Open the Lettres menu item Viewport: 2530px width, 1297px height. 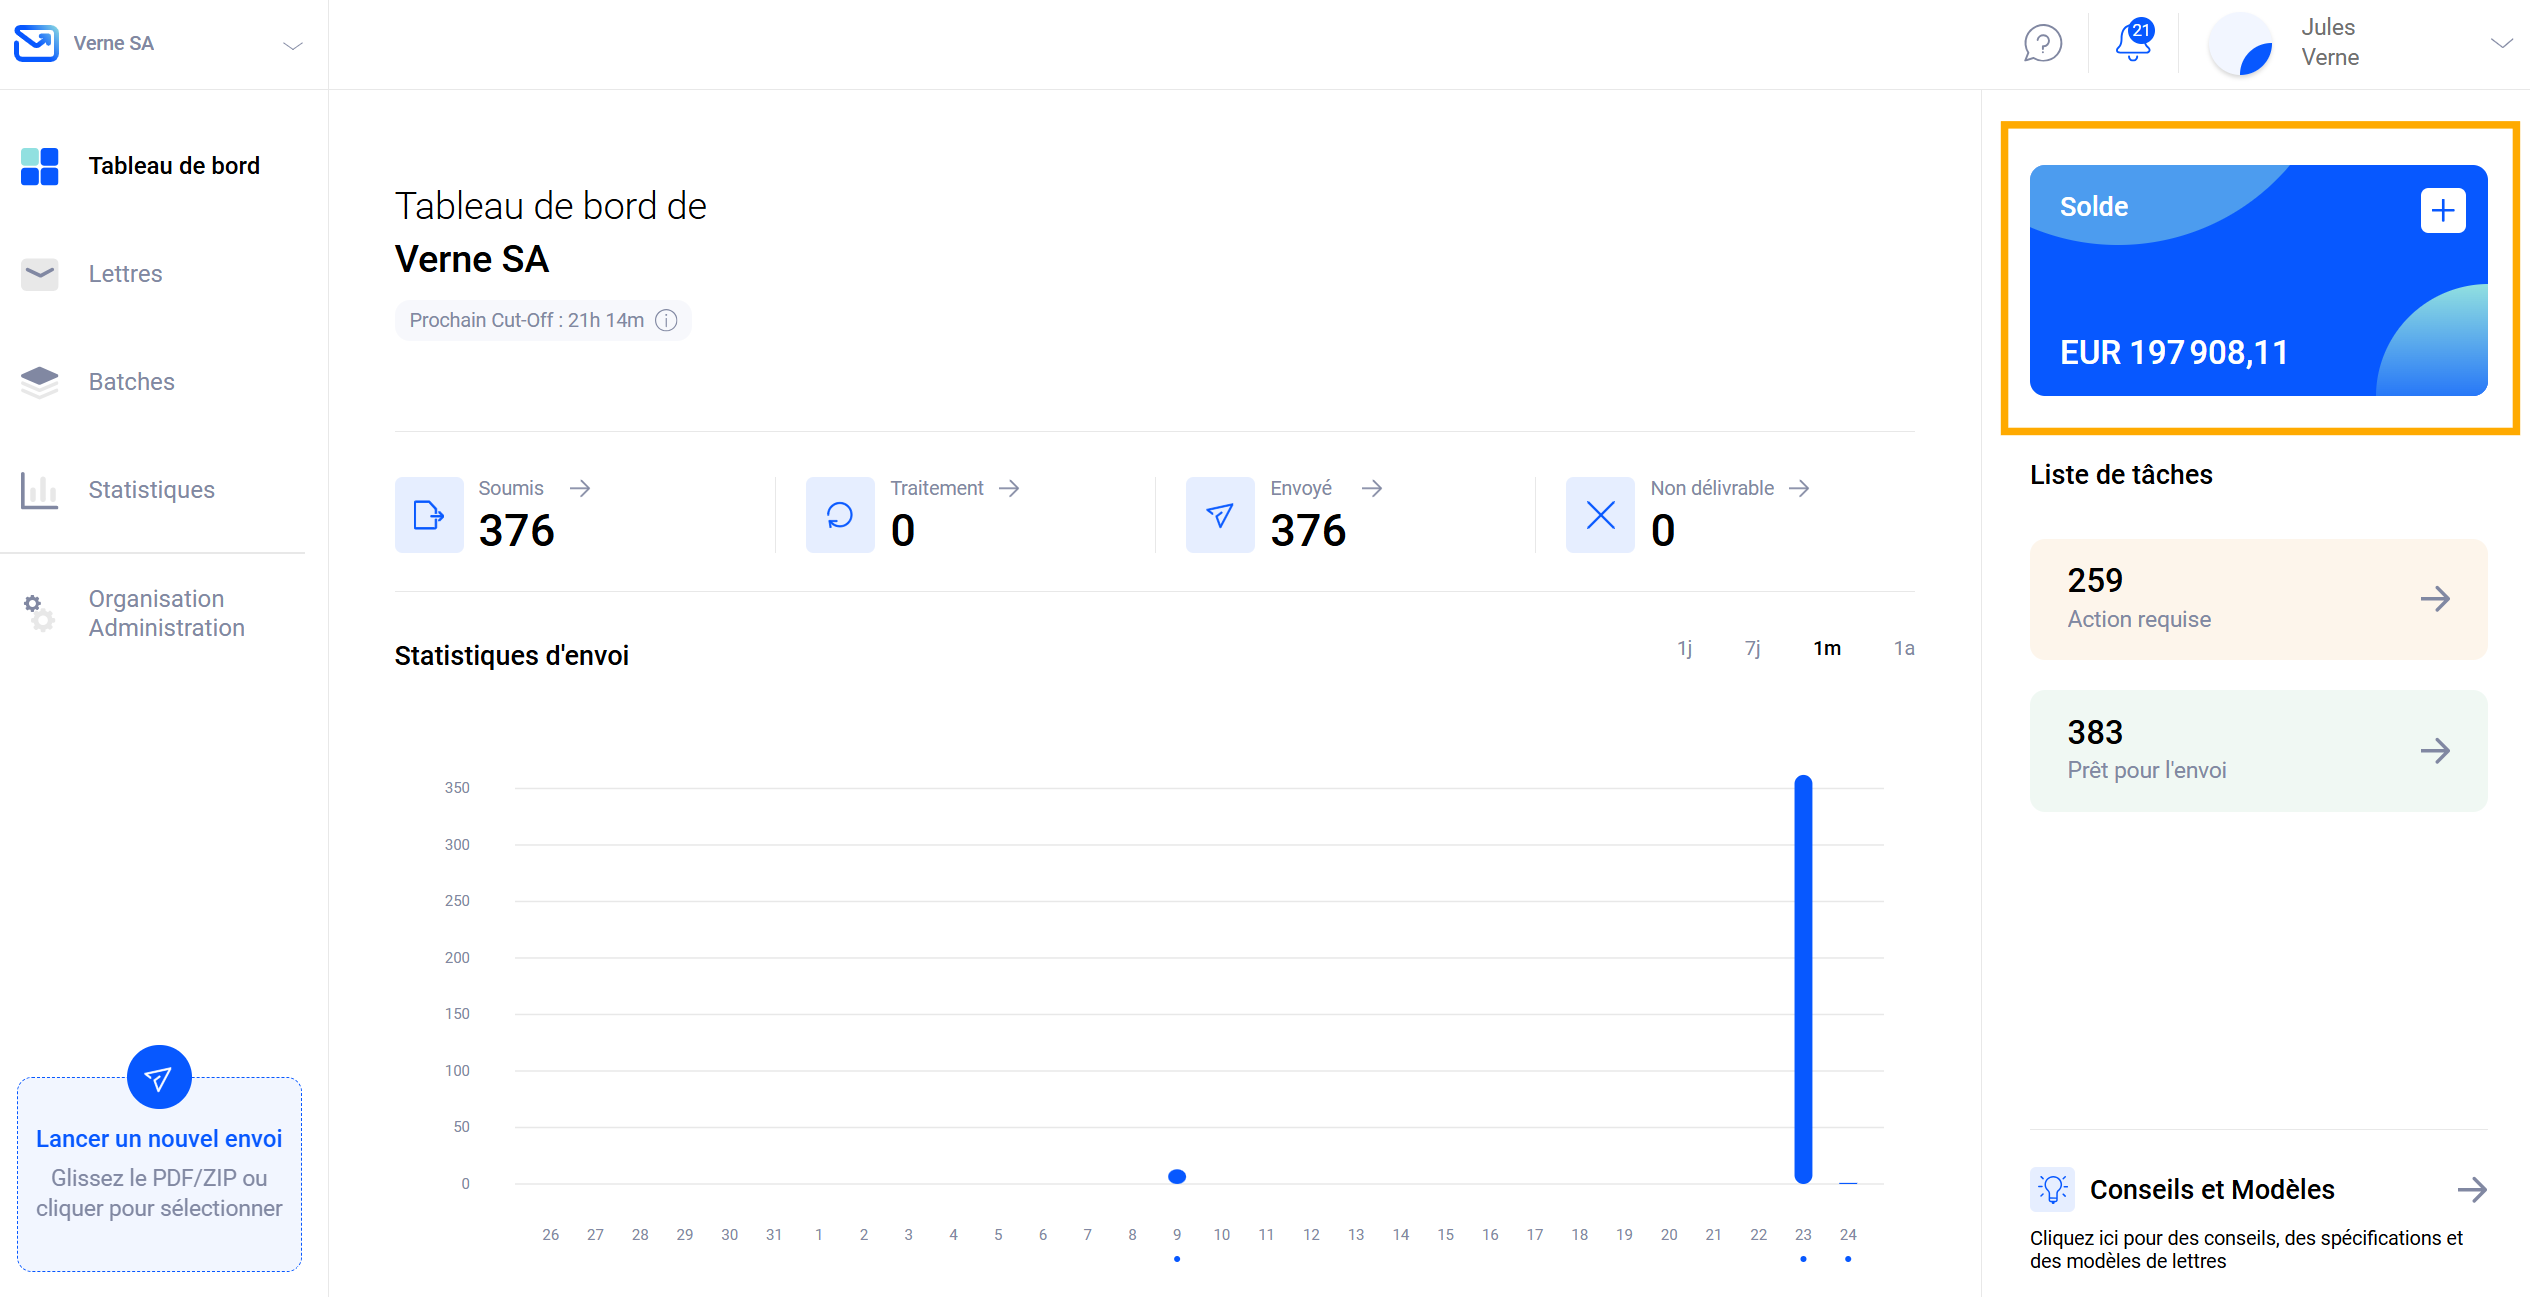[x=125, y=273]
